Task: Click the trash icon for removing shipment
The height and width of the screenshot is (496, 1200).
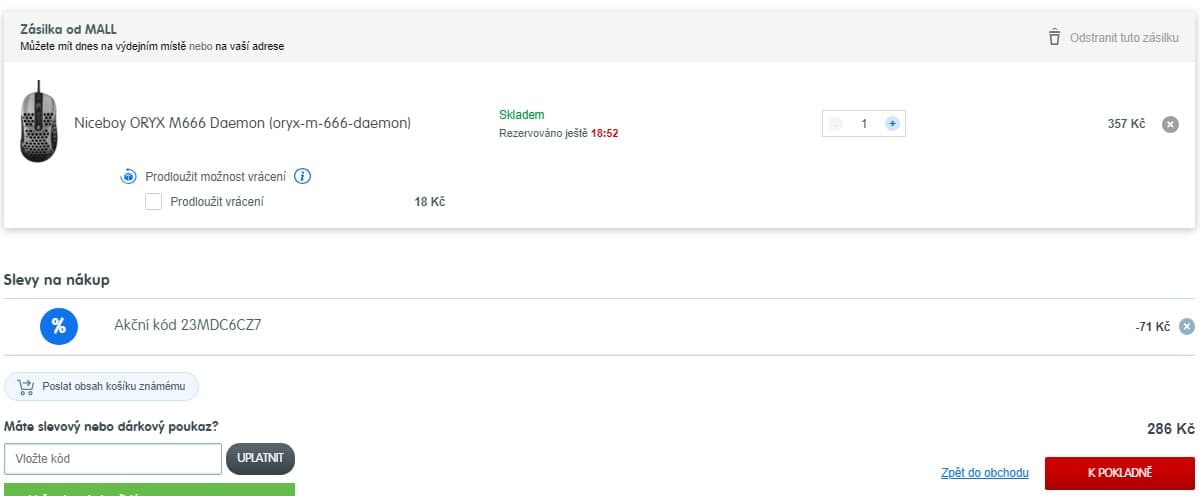Action: (1054, 37)
